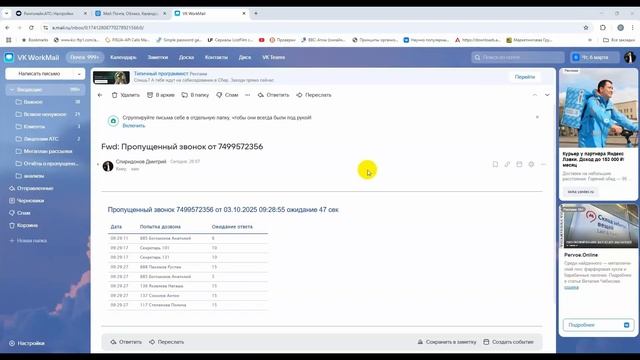Open a new browser tab with plus
This screenshot has height=360, width=640.
256,13
